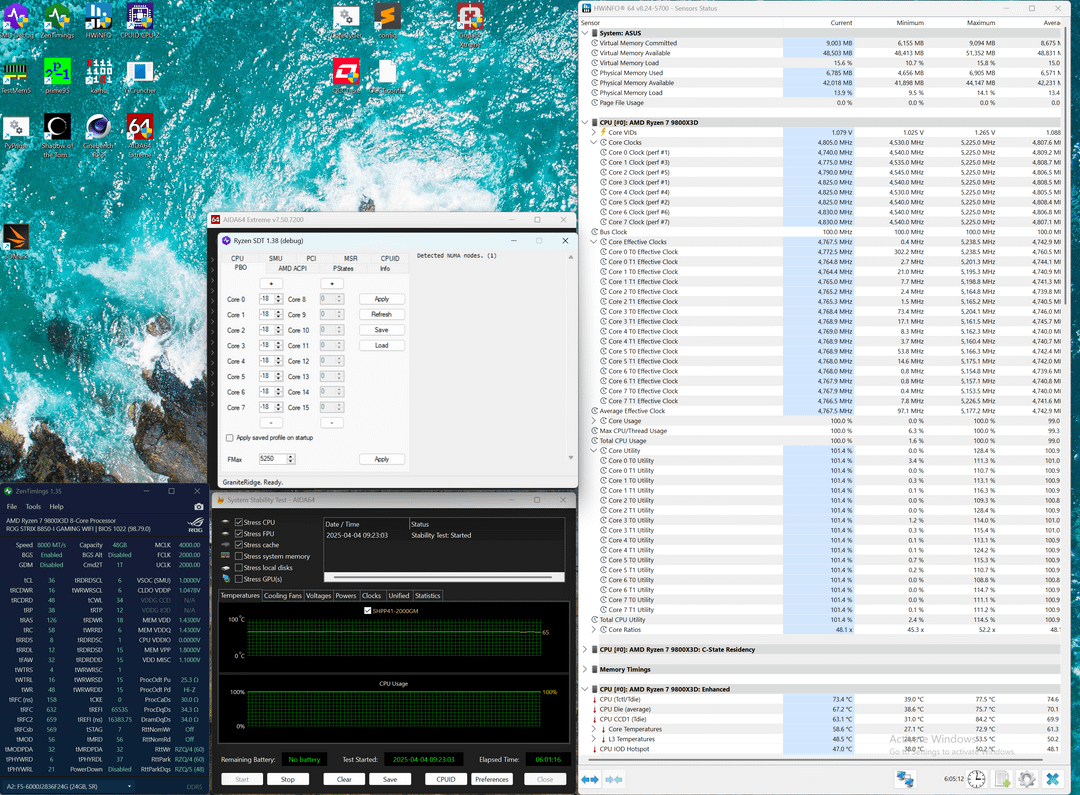Open the ZenTimings Tools menu
This screenshot has height=795, width=1080.
(33, 506)
